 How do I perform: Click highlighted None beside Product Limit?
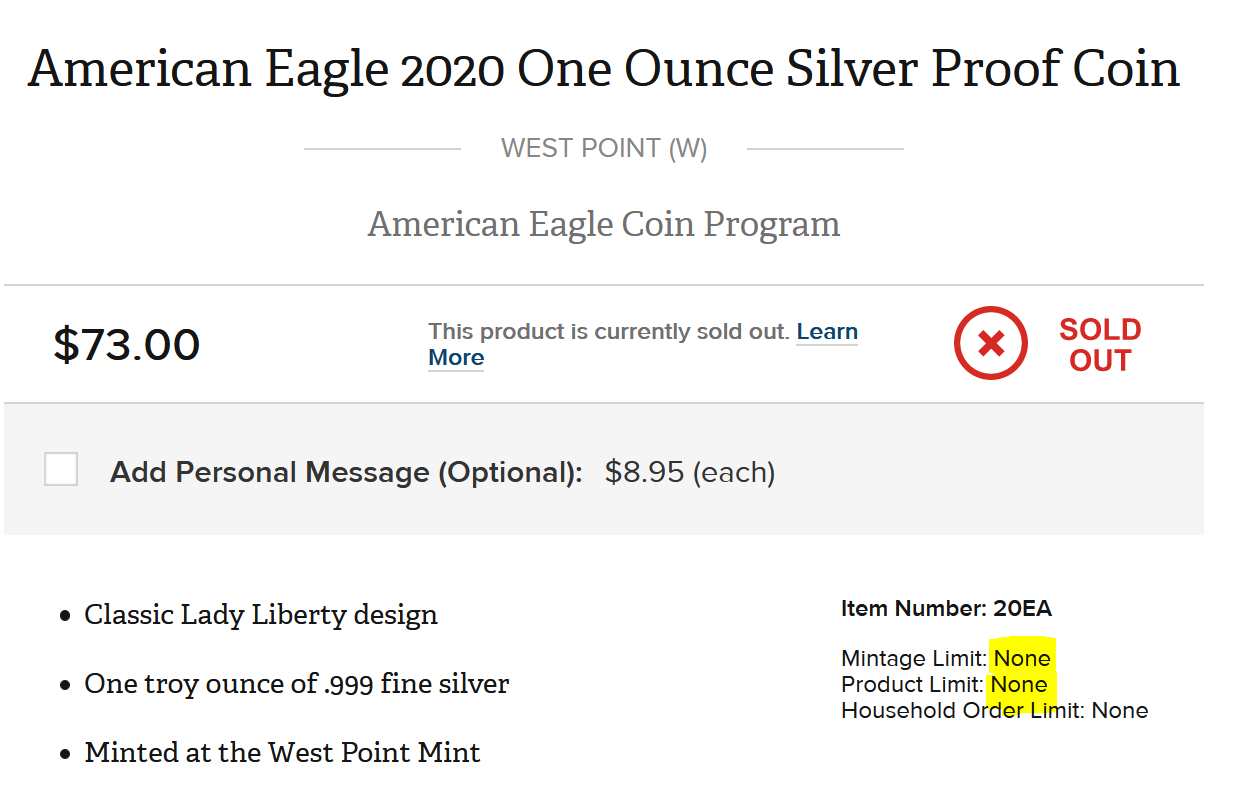(1019, 685)
